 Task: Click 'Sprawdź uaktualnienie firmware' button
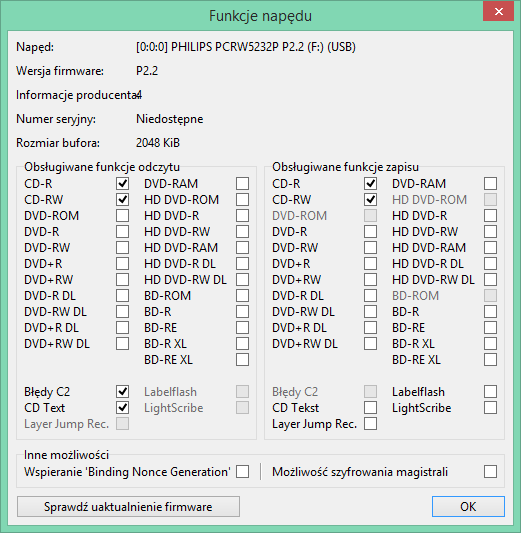pyautogui.click(x=128, y=506)
